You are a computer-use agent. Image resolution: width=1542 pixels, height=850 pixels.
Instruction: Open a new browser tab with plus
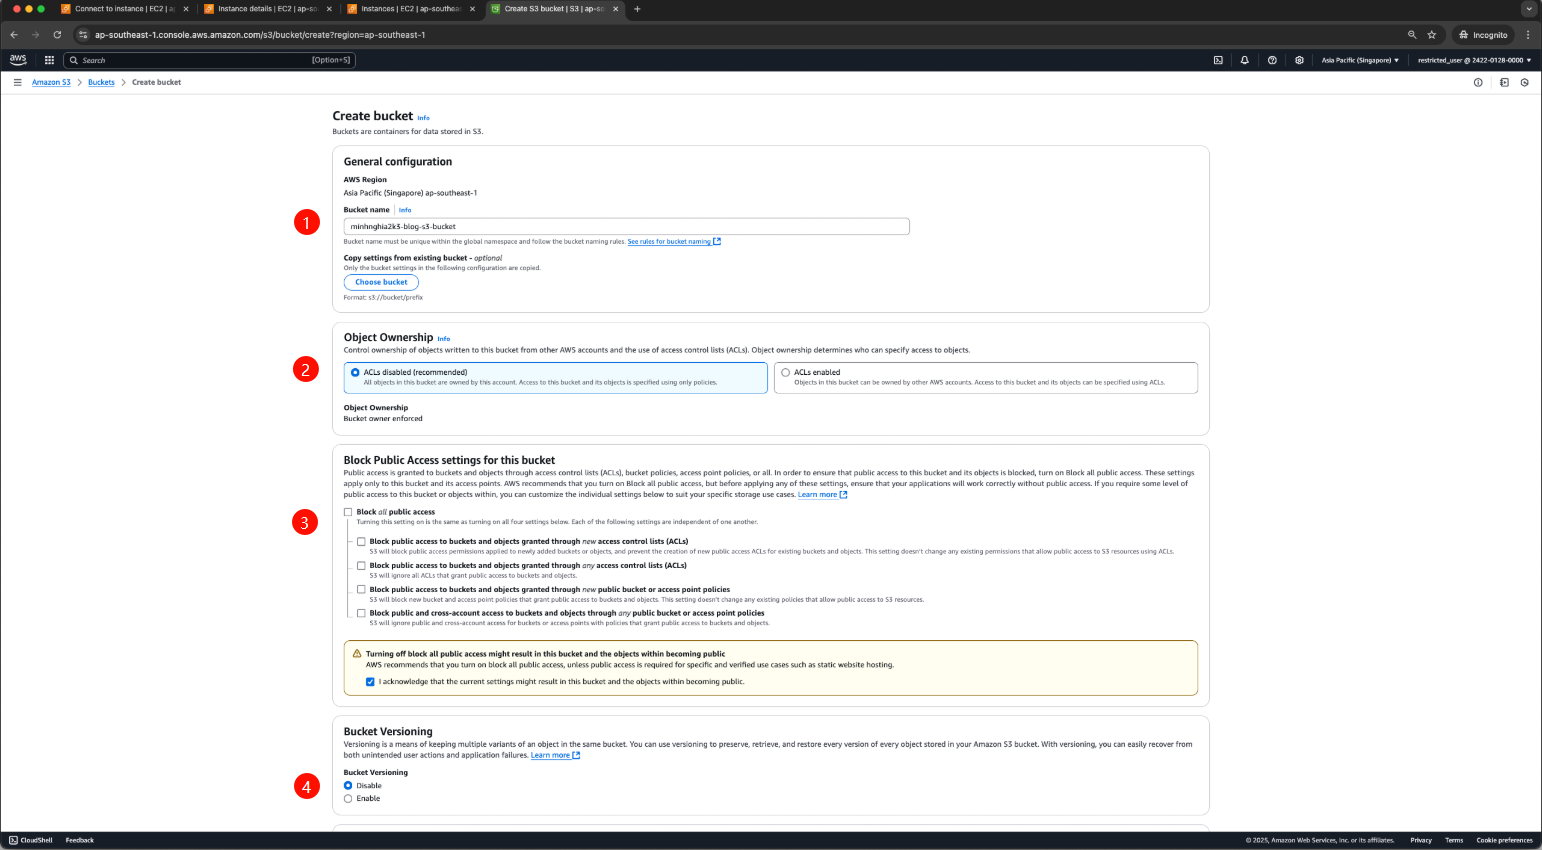(638, 9)
